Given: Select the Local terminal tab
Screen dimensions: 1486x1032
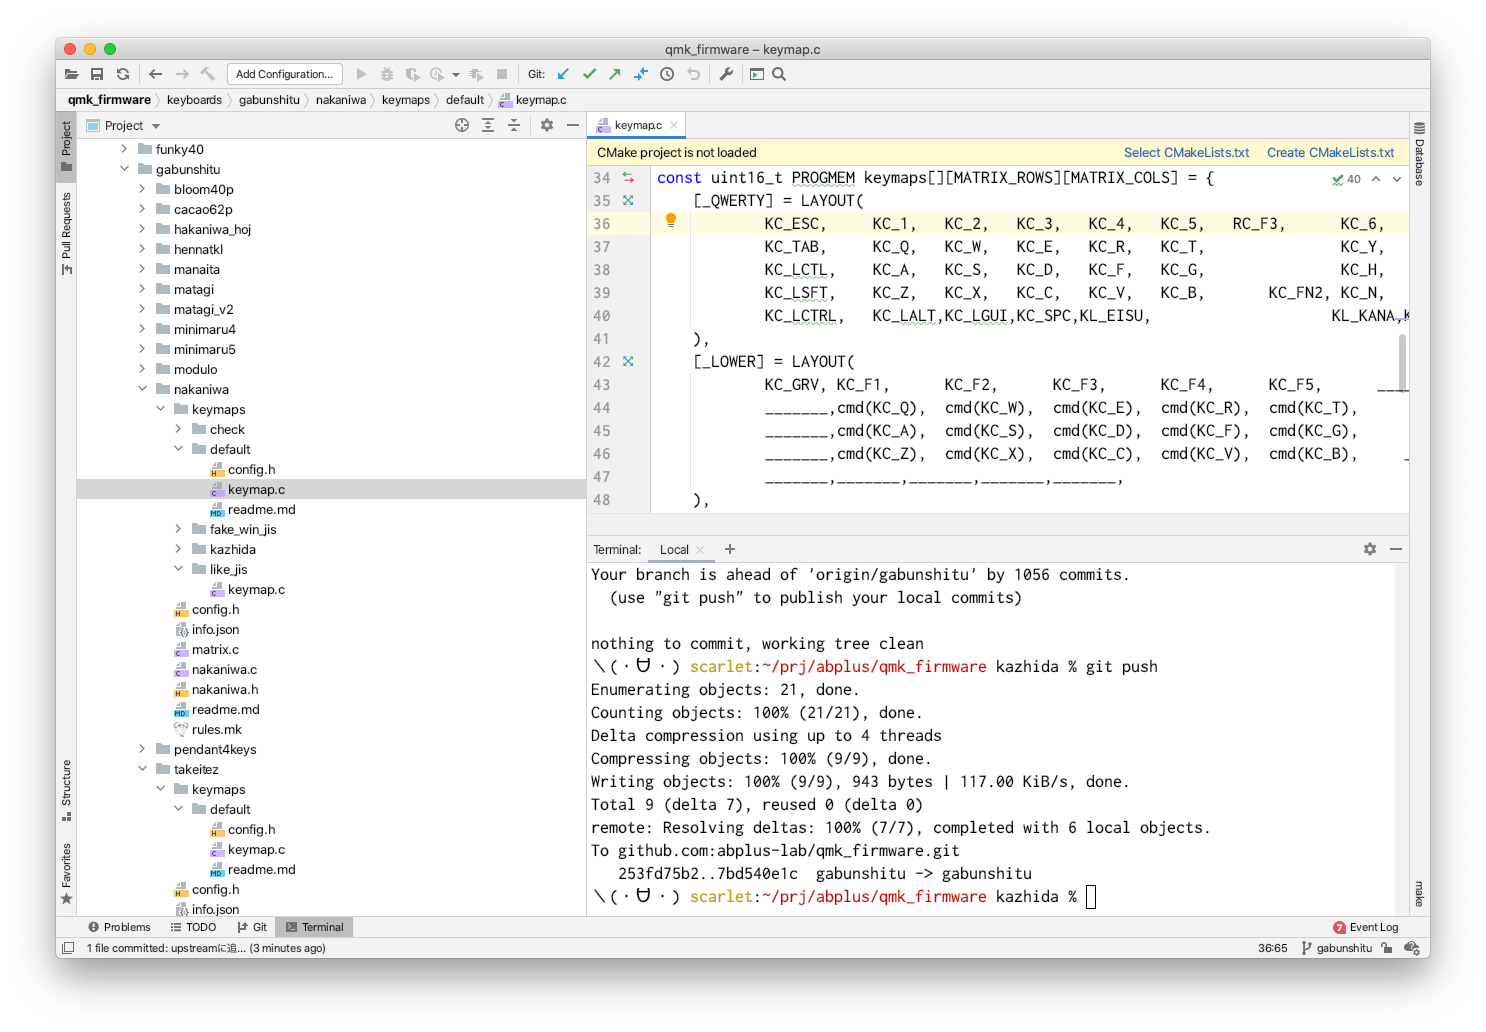Looking at the screenshot, I should click(x=674, y=550).
